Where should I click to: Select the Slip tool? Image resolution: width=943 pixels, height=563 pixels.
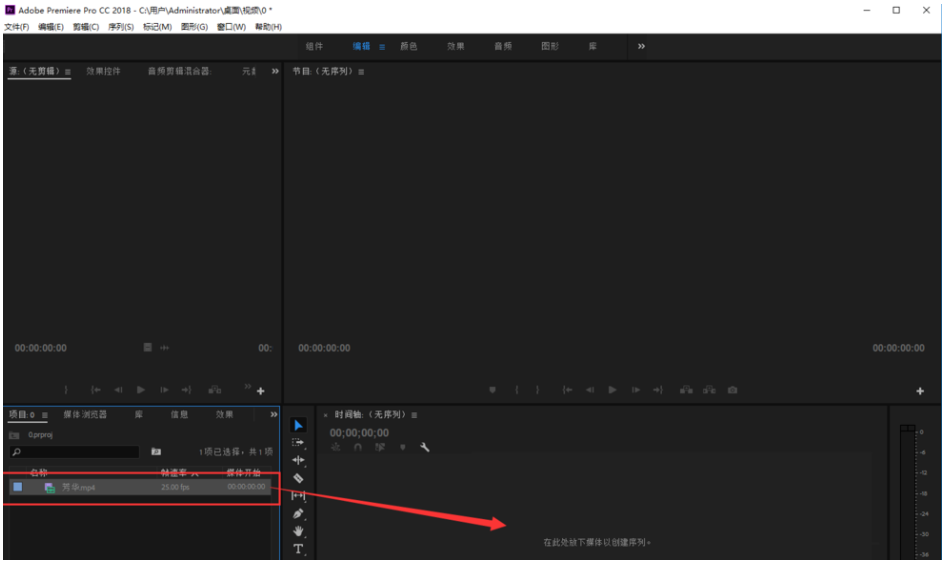[x=298, y=496]
